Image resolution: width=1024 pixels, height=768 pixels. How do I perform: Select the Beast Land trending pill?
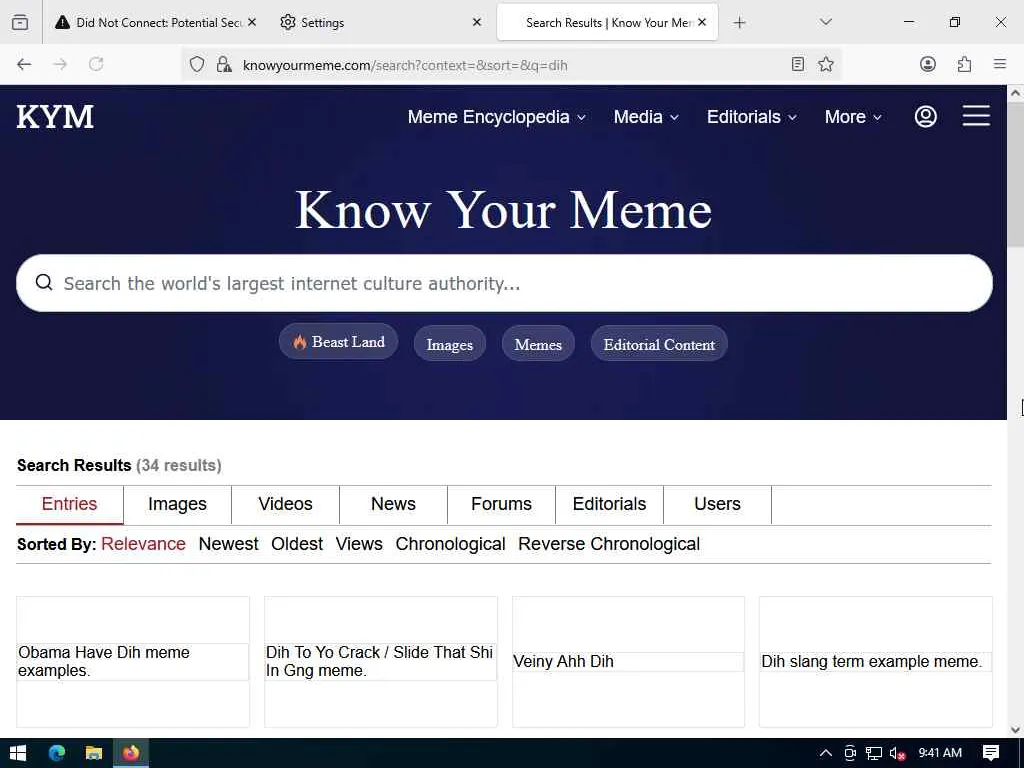[338, 342]
